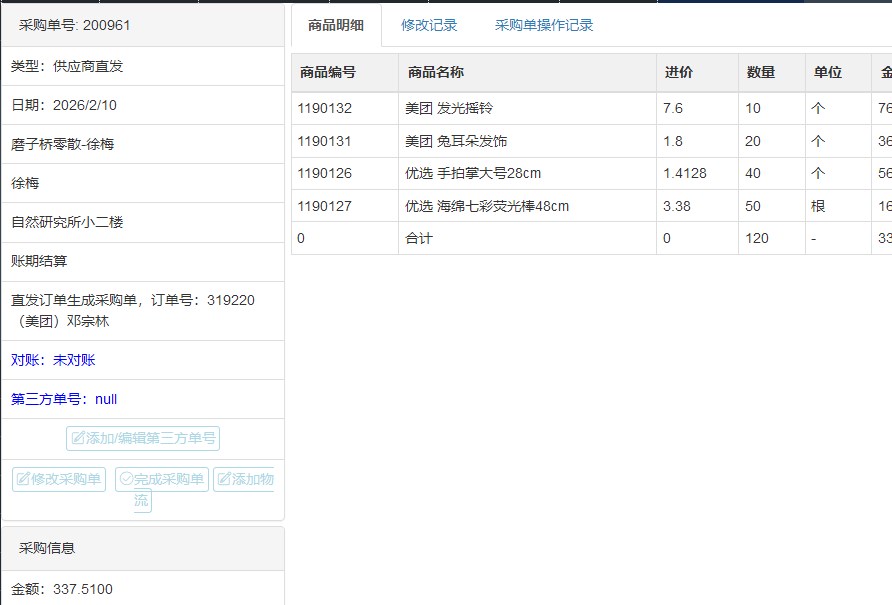This screenshot has width=892, height=605.
Task: Click the 进价 column header
Action: (678, 73)
